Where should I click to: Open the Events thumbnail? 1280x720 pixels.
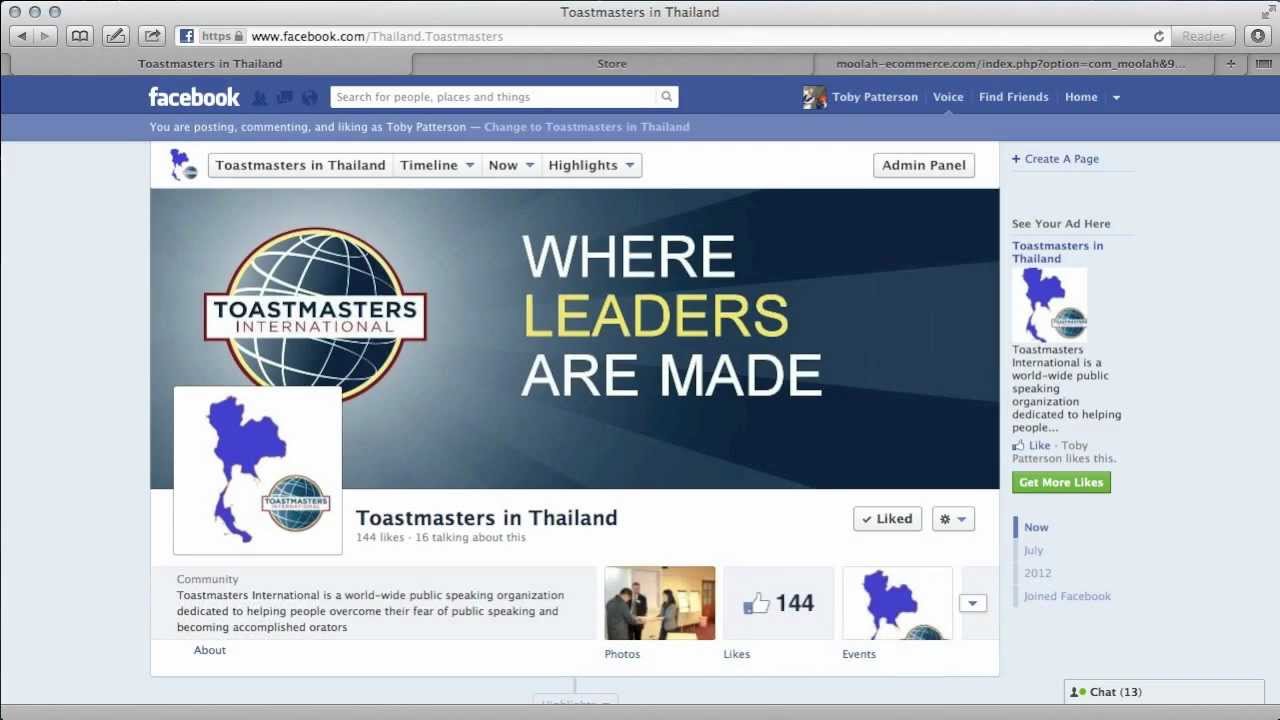click(x=897, y=603)
